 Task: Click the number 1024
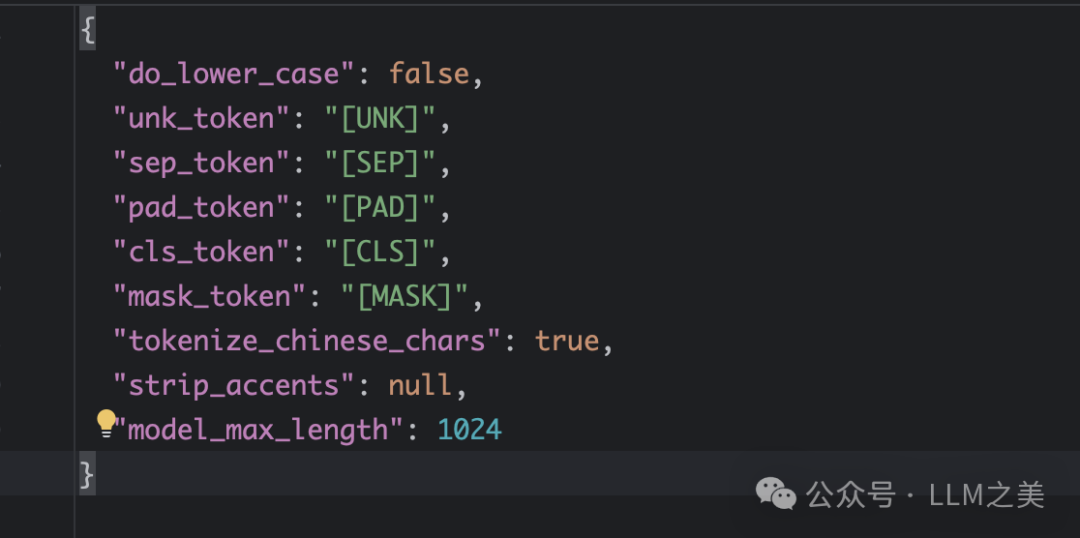pyautogui.click(x=470, y=430)
